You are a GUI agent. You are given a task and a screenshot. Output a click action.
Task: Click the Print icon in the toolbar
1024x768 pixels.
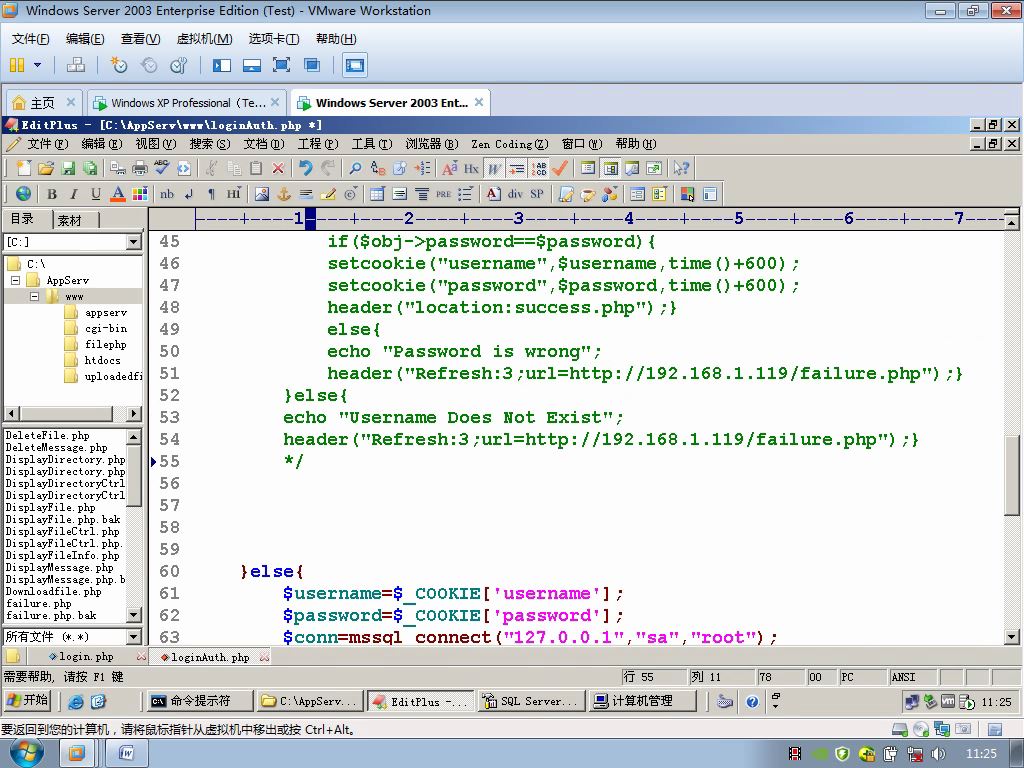point(140,168)
